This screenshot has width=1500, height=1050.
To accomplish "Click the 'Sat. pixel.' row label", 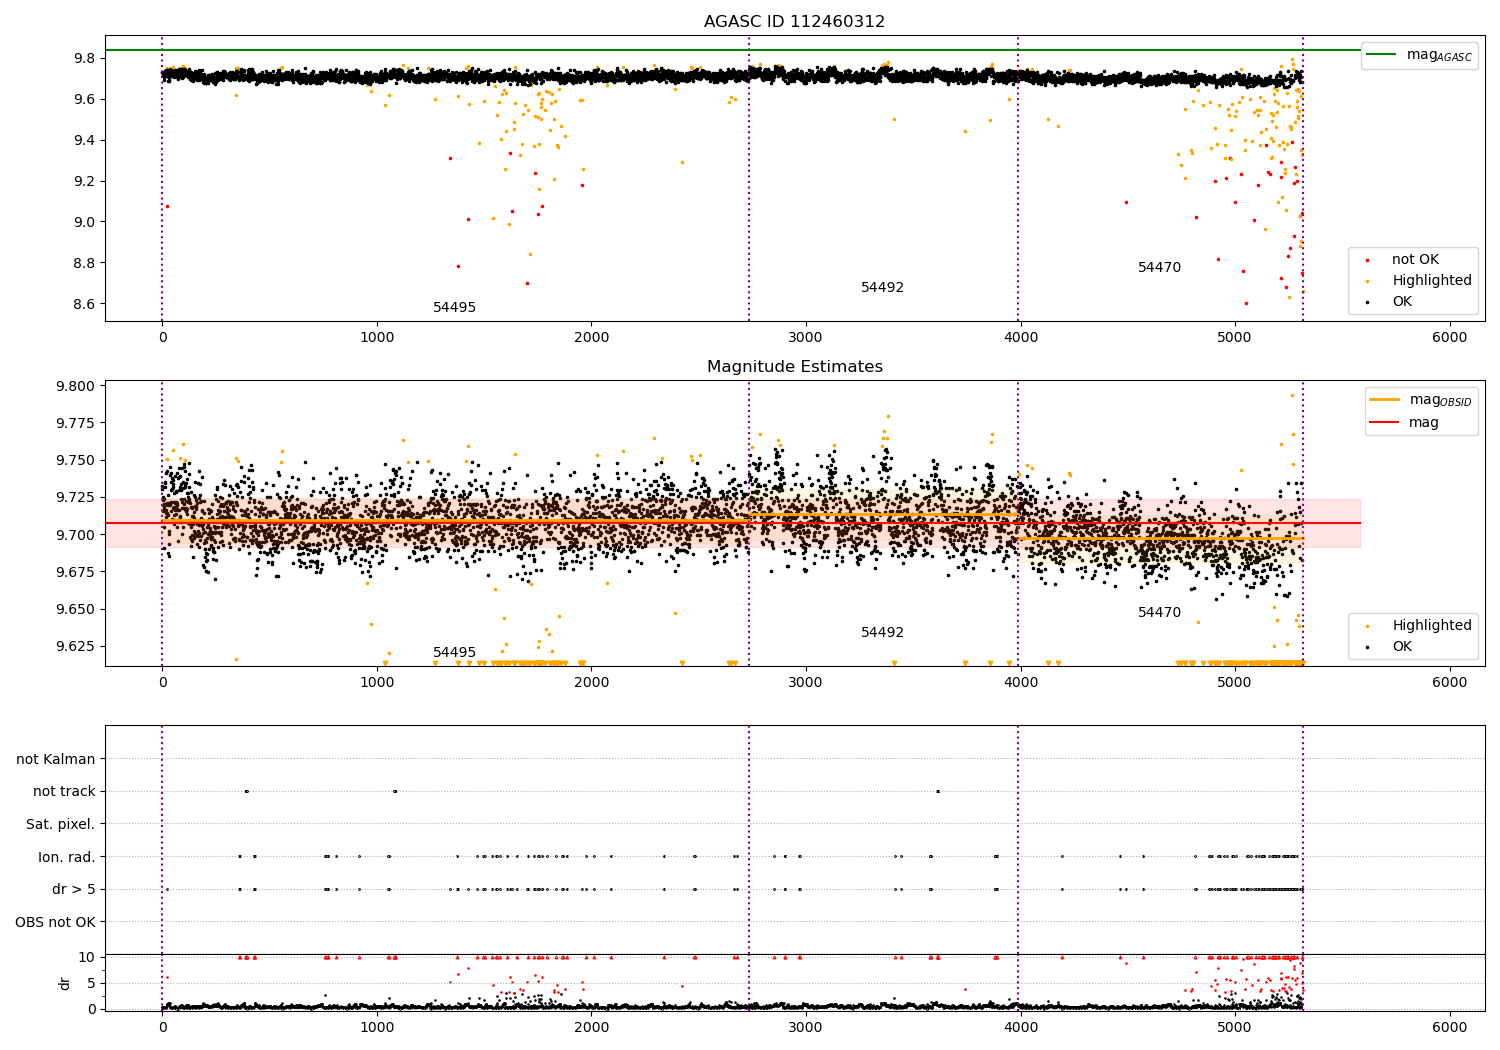I will 60,824.
